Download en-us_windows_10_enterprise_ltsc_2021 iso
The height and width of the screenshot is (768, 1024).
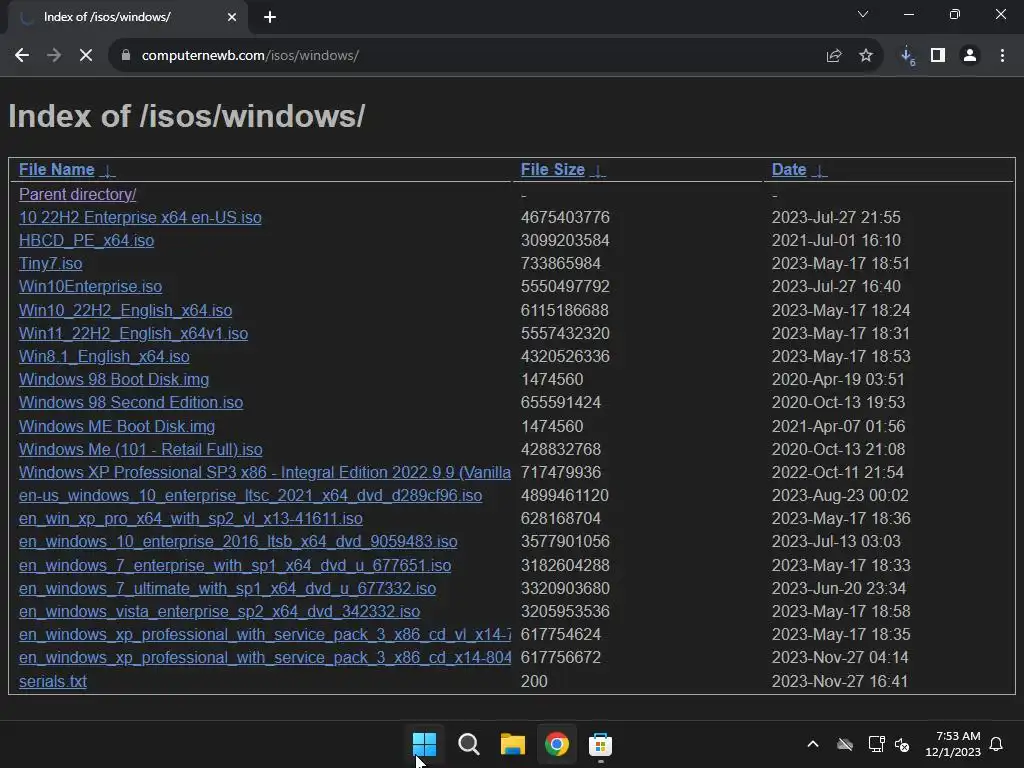tap(250, 496)
